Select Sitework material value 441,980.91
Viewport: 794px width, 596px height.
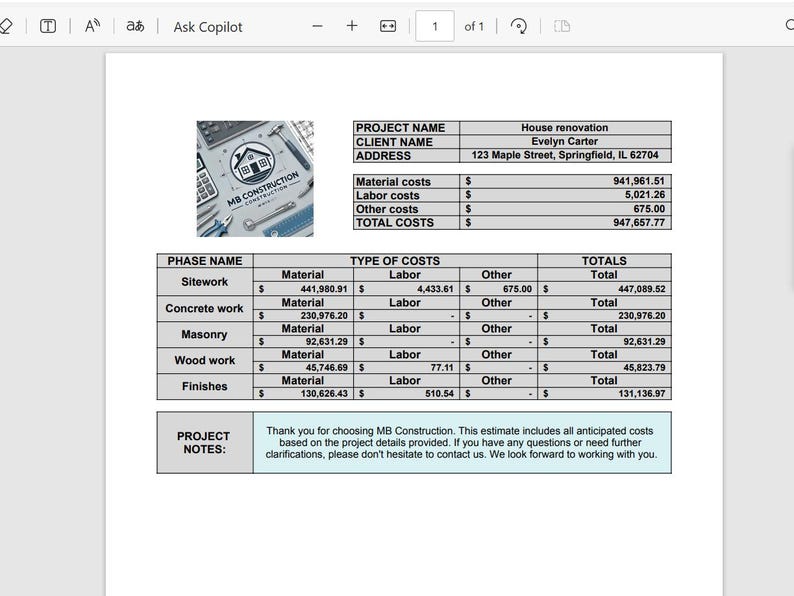click(x=324, y=289)
